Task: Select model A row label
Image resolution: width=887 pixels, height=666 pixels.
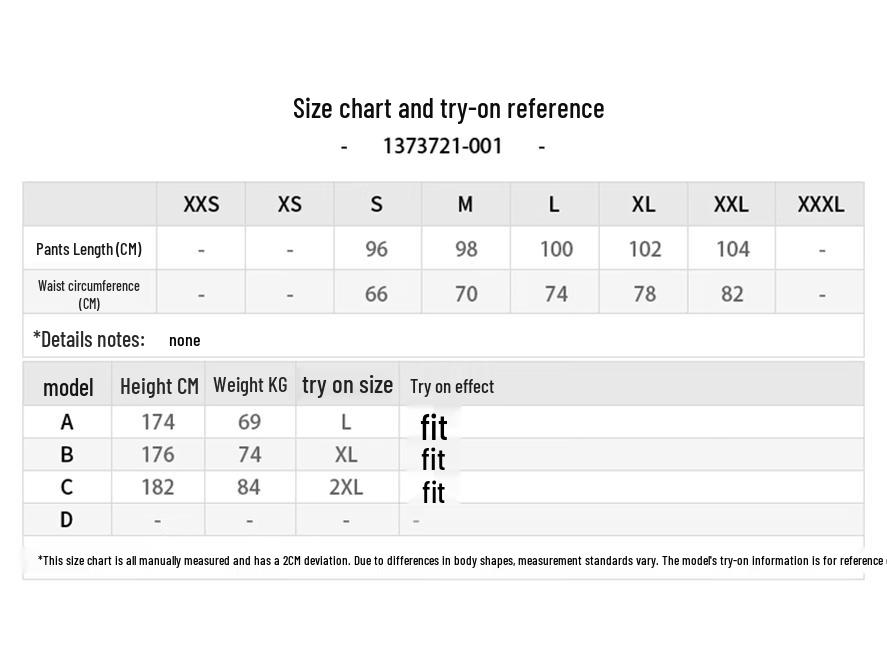Action: coord(67,422)
